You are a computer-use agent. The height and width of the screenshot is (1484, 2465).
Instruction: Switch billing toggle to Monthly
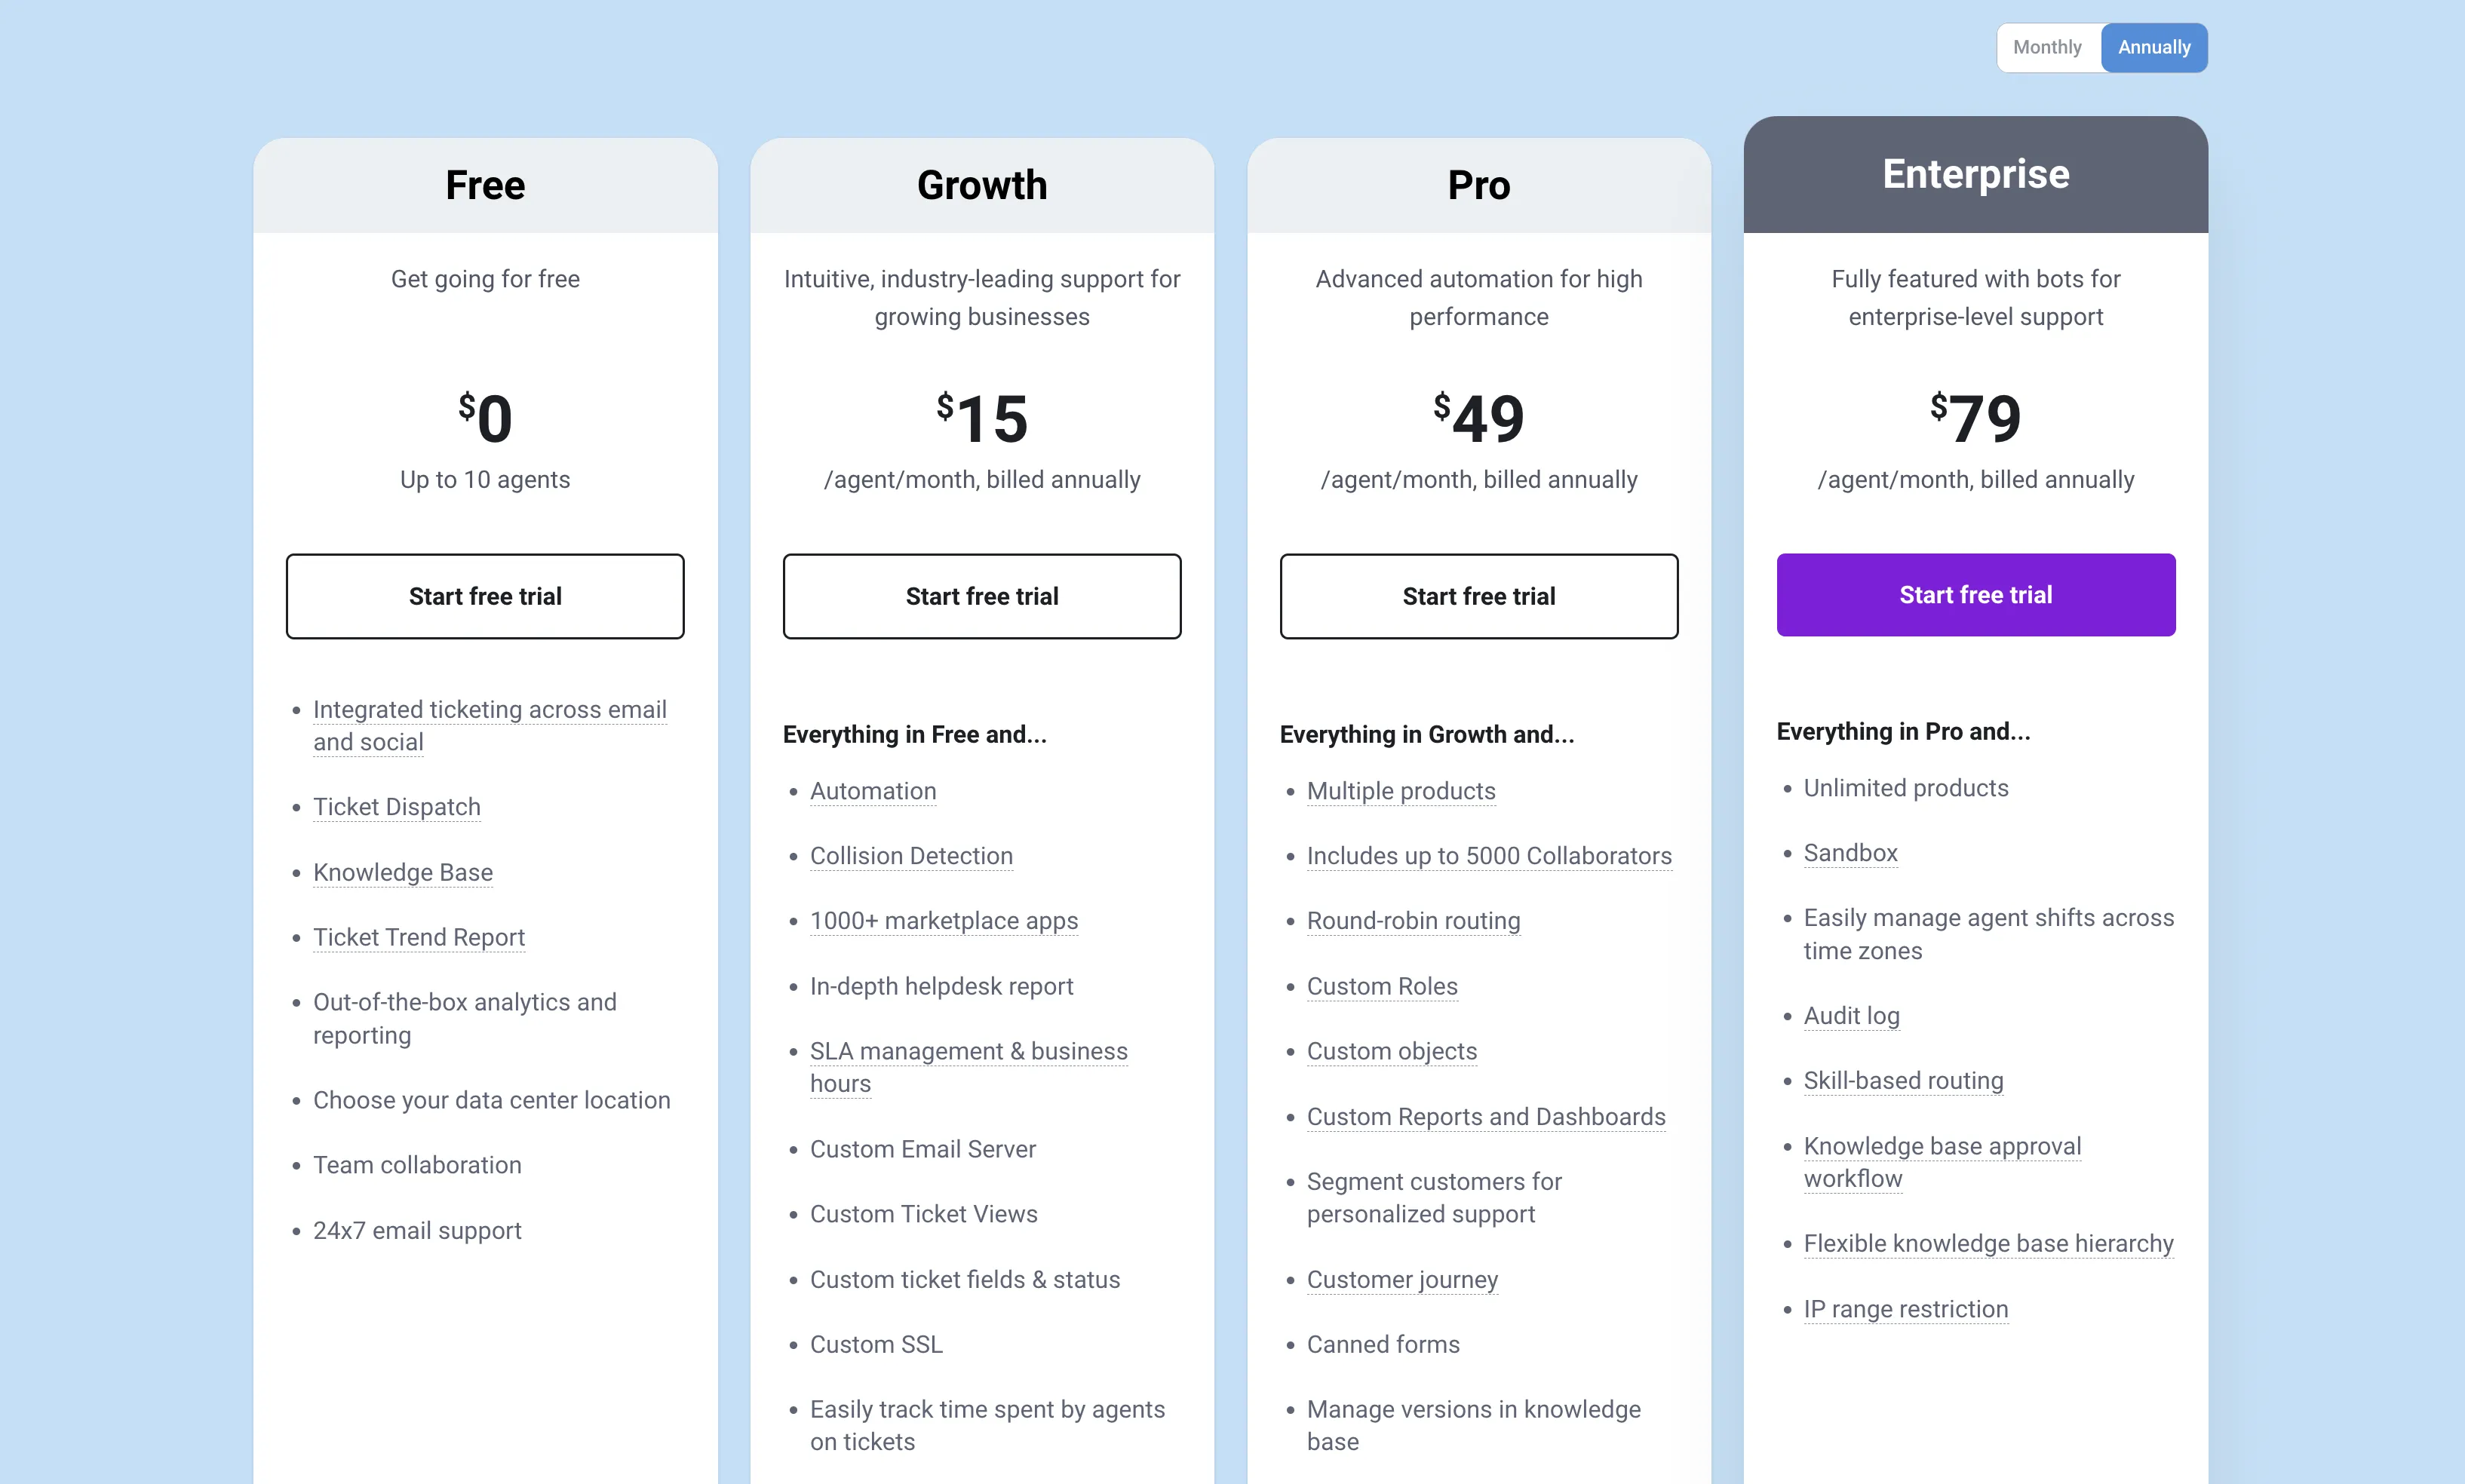[x=2047, y=47]
